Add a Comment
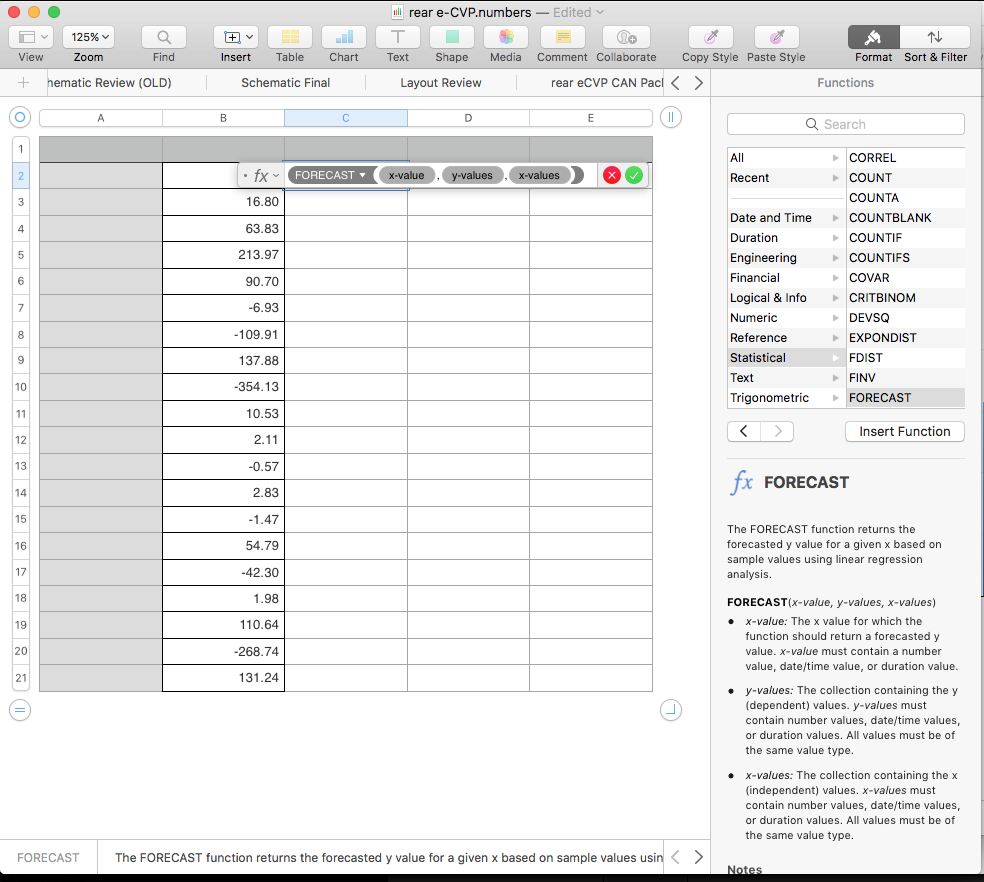 (x=562, y=38)
